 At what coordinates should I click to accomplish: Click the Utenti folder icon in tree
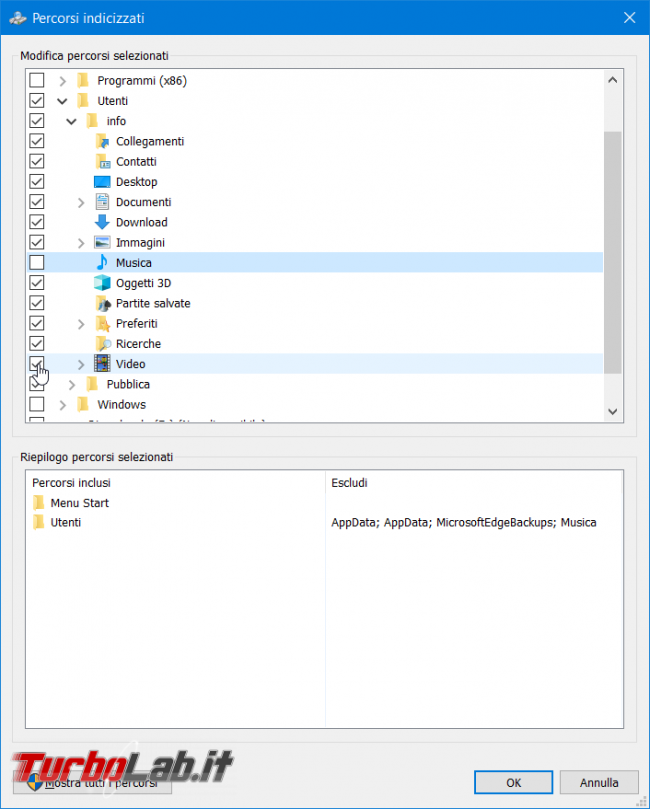[x=83, y=101]
